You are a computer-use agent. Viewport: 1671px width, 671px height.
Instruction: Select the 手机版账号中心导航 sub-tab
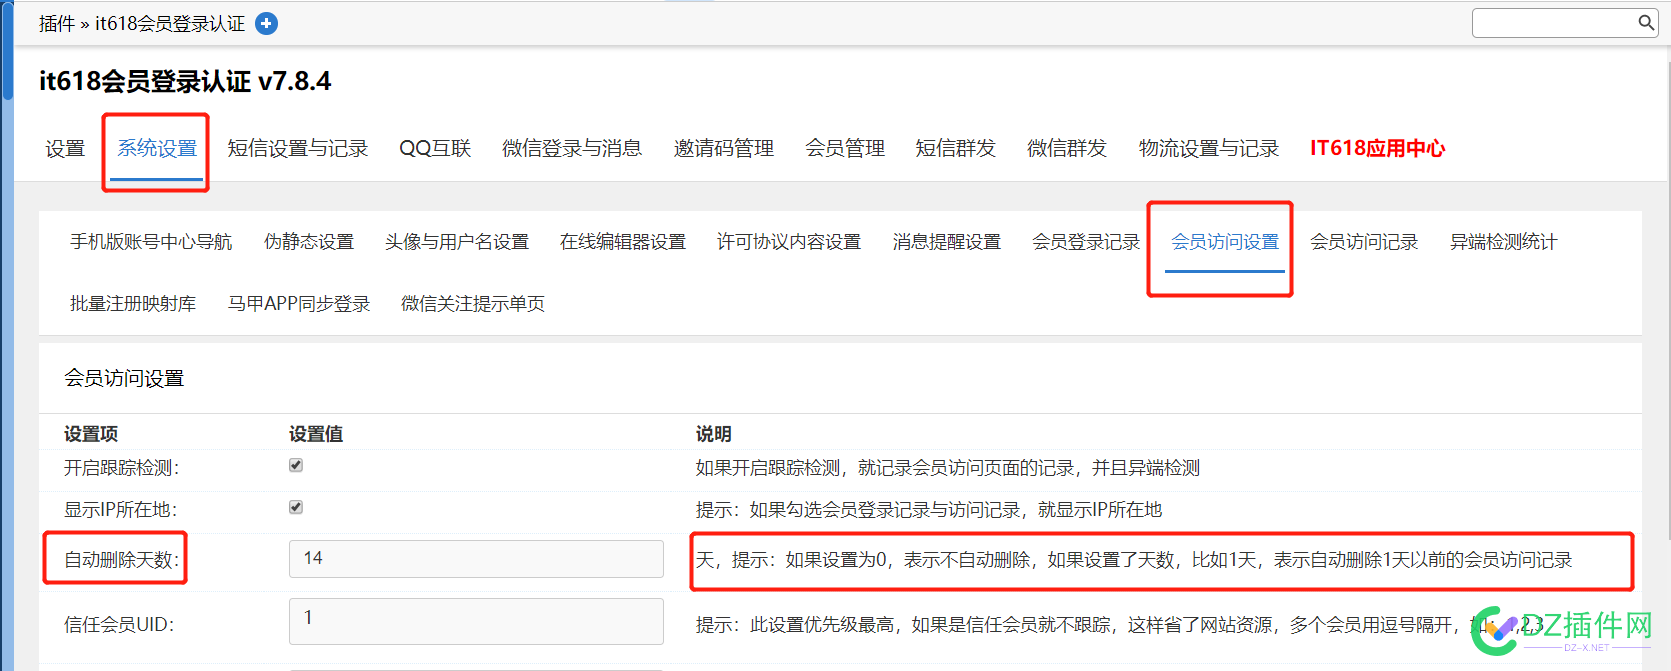pos(151,242)
